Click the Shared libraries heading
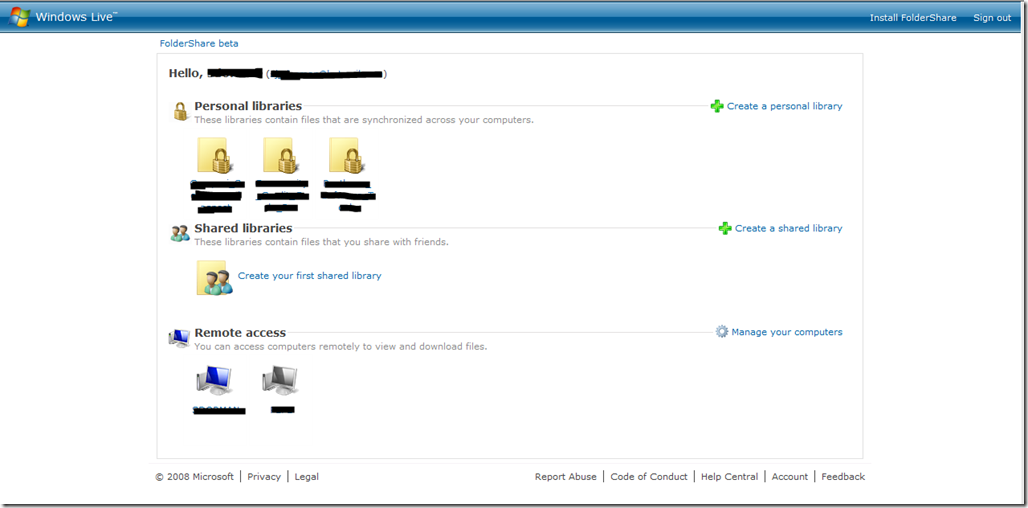This screenshot has height=508, width=1028. [243, 228]
